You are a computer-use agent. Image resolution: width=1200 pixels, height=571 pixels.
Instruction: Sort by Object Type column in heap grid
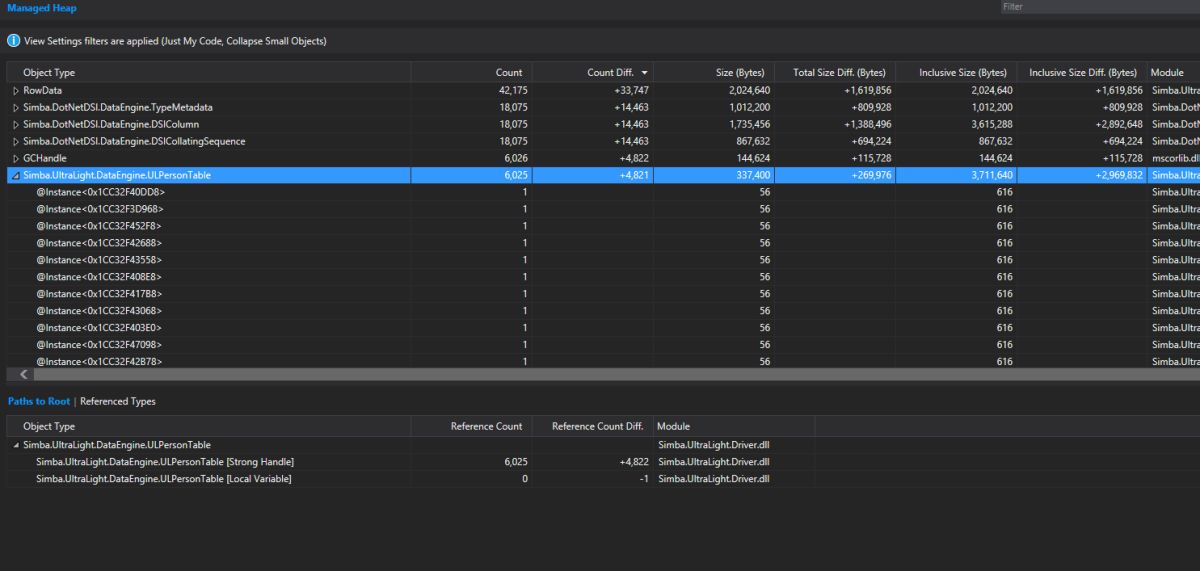[x=208, y=72]
